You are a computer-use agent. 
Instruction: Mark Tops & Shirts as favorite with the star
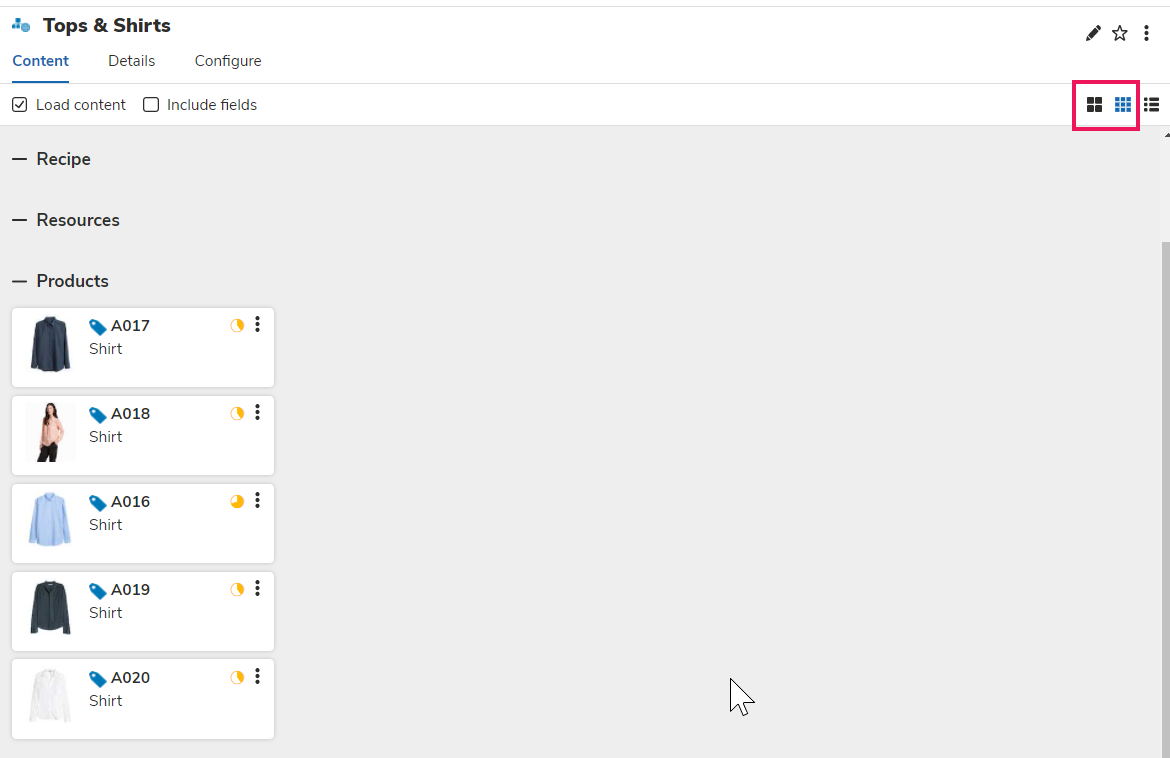(1119, 33)
